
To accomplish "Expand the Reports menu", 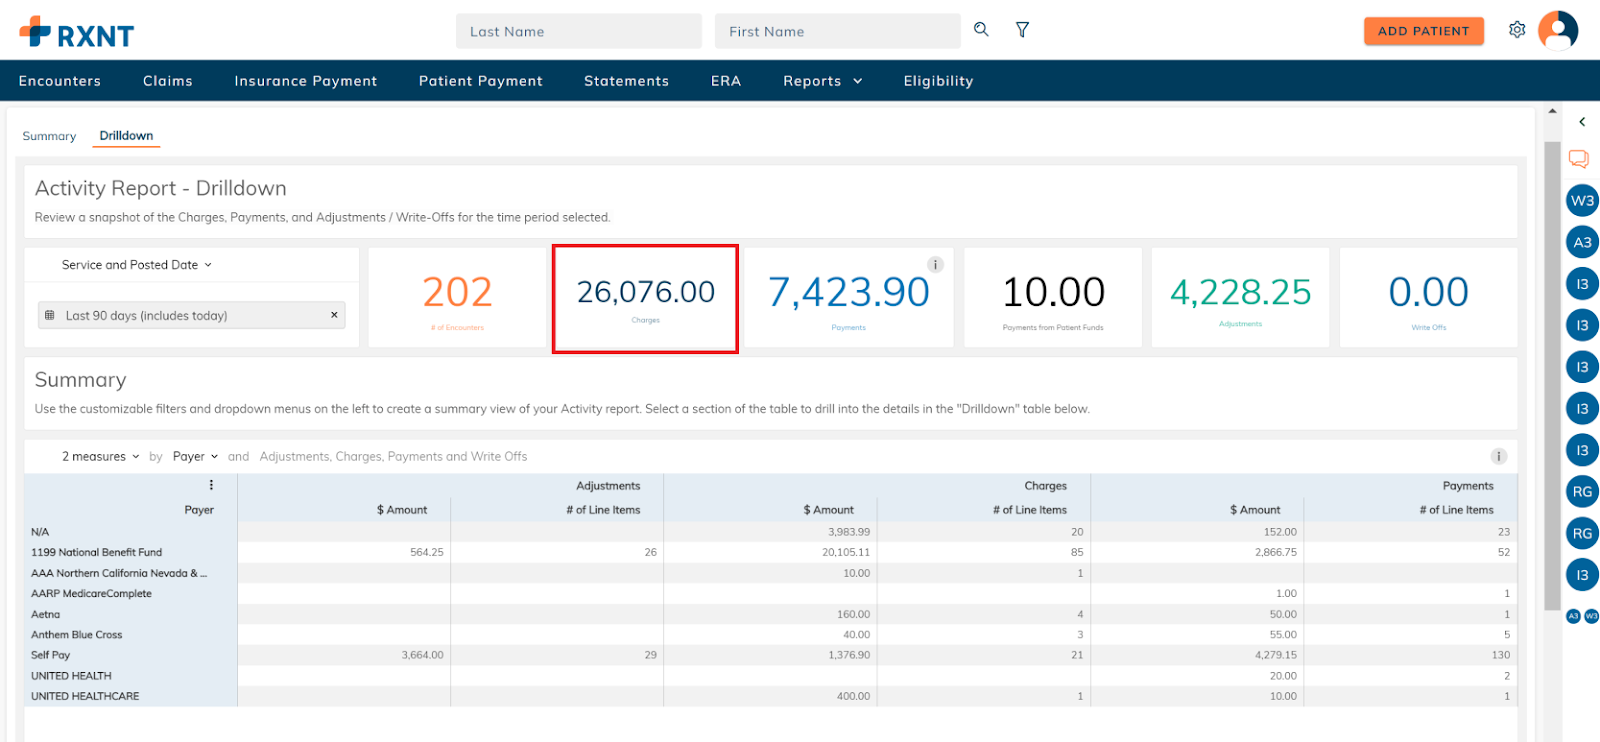I will tap(822, 81).
